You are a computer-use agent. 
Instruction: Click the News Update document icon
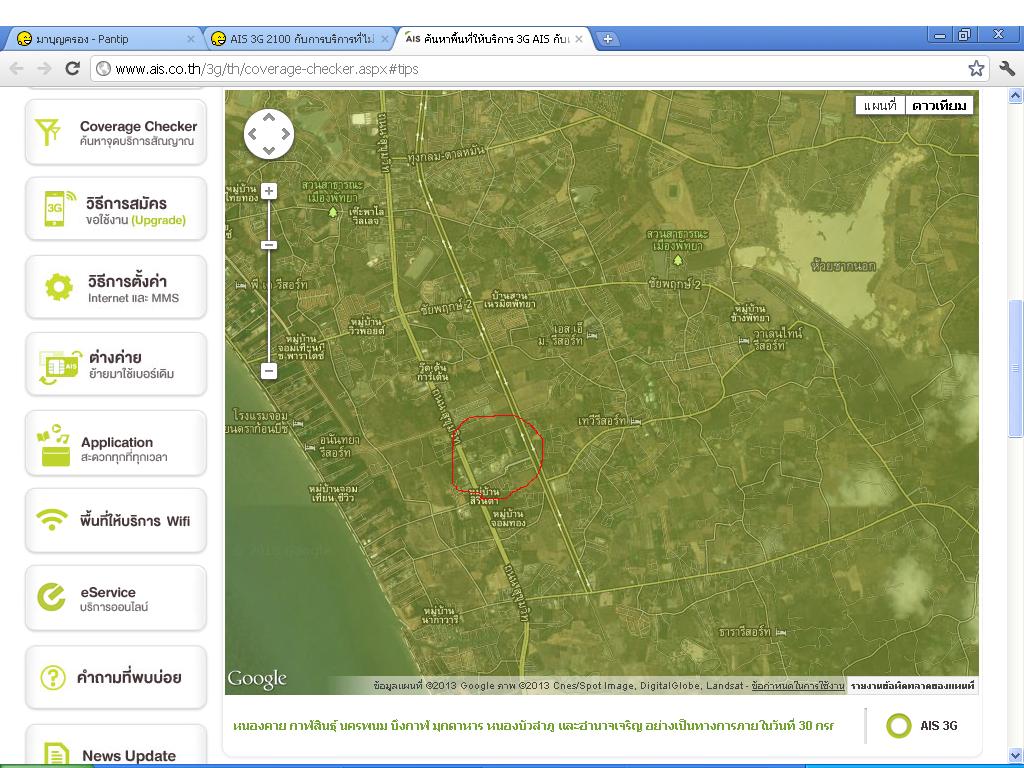pos(57,754)
